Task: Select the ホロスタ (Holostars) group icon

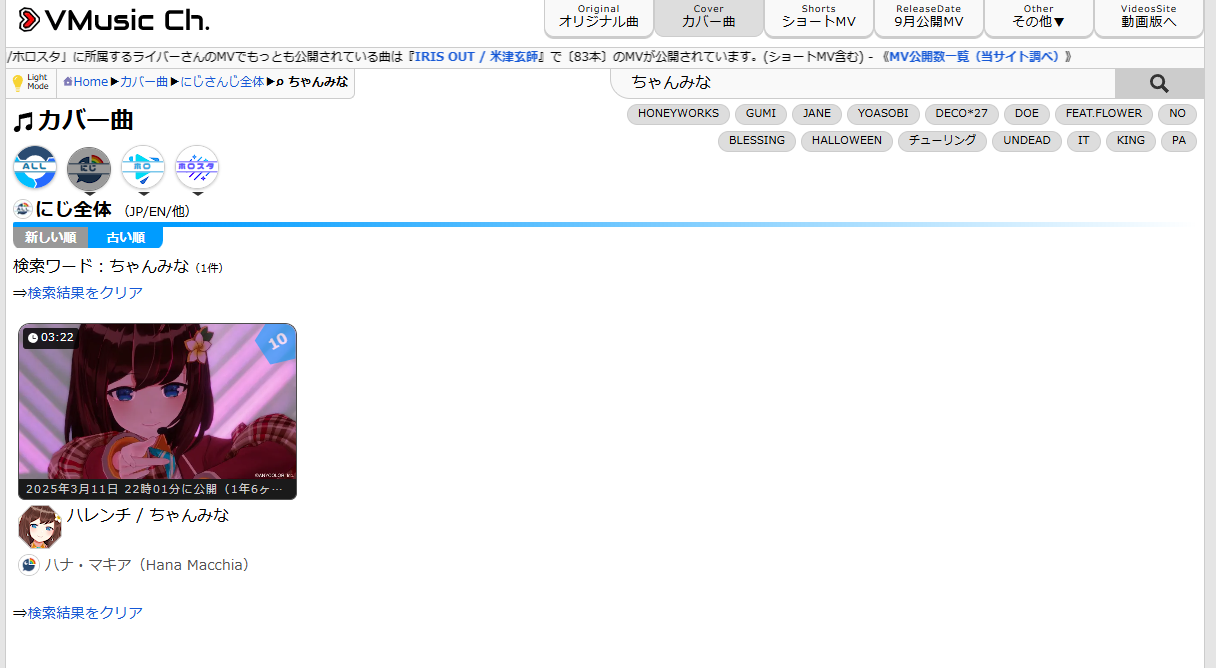Action: (x=197, y=168)
